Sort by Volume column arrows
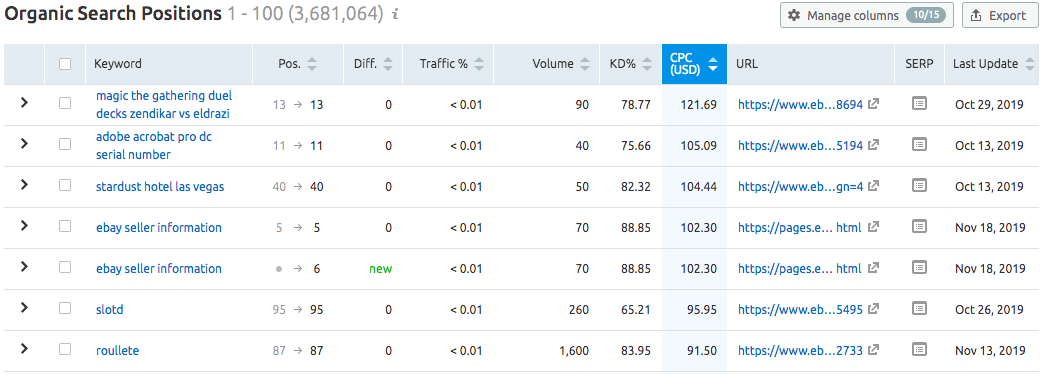This screenshot has height=375, width=1041. tap(585, 64)
